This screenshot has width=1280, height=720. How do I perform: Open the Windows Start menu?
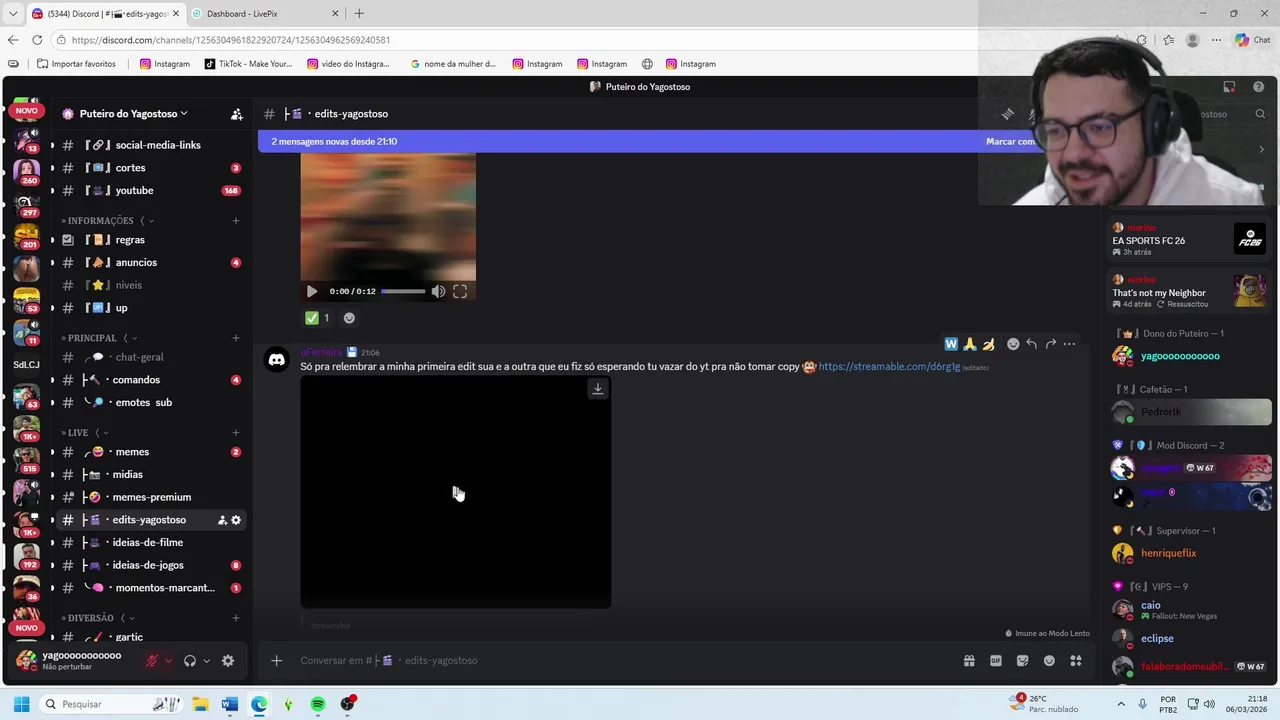pos(21,704)
